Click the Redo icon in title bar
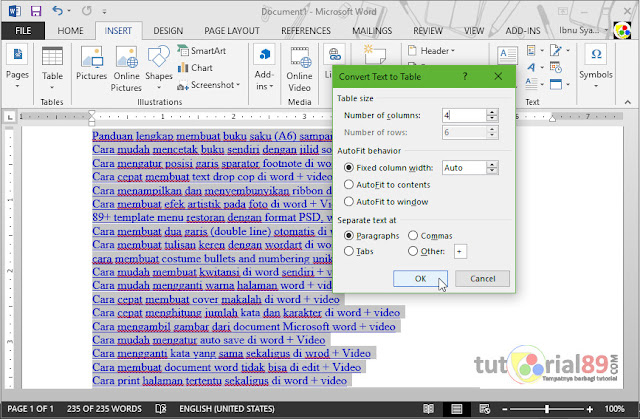This screenshot has height=419, width=640. (87, 11)
